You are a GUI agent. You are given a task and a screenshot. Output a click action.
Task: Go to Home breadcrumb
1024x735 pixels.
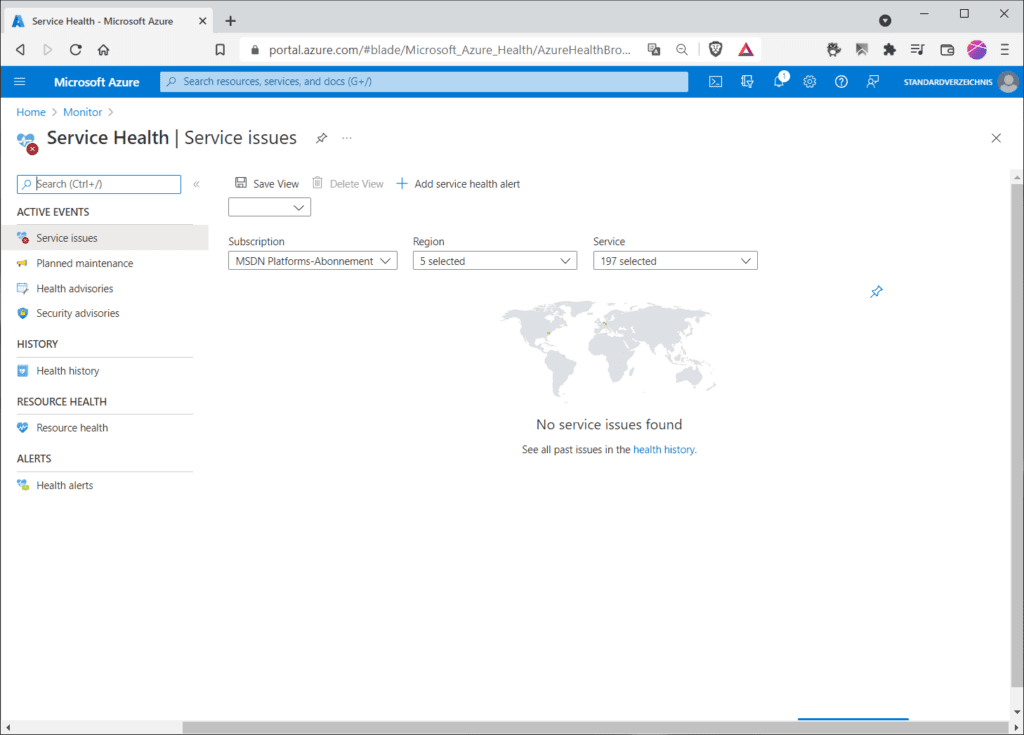[x=31, y=112]
